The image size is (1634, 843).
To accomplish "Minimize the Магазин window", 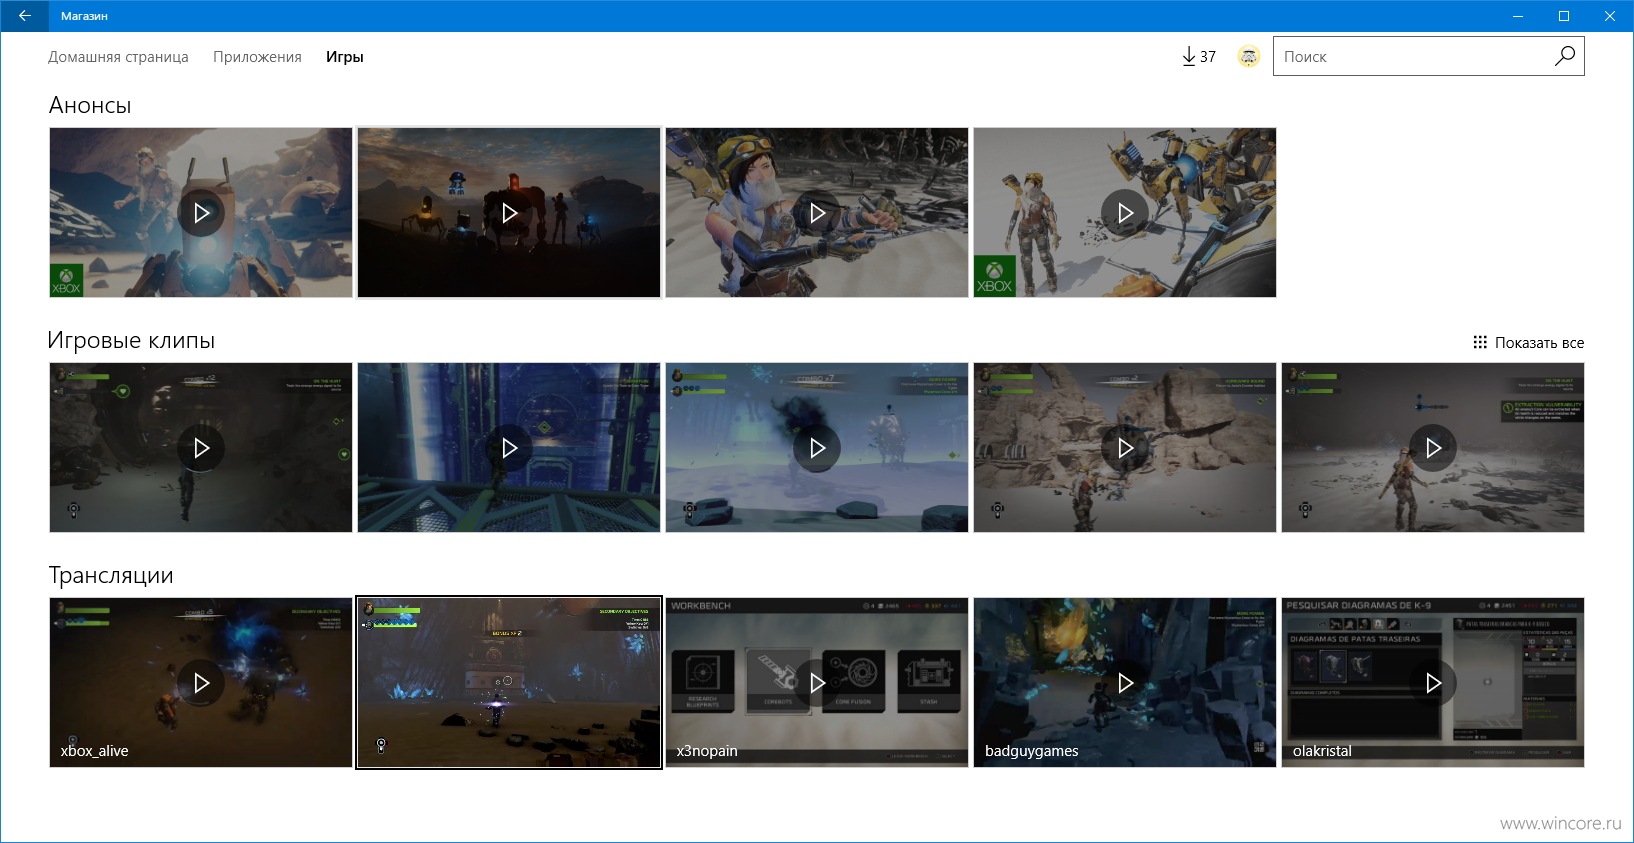I will pyautogui.click(x=1518, y=16).
